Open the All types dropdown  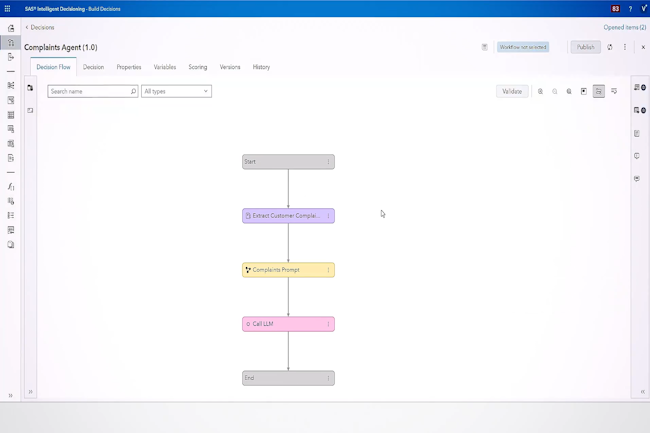click(x=176, y=91)
